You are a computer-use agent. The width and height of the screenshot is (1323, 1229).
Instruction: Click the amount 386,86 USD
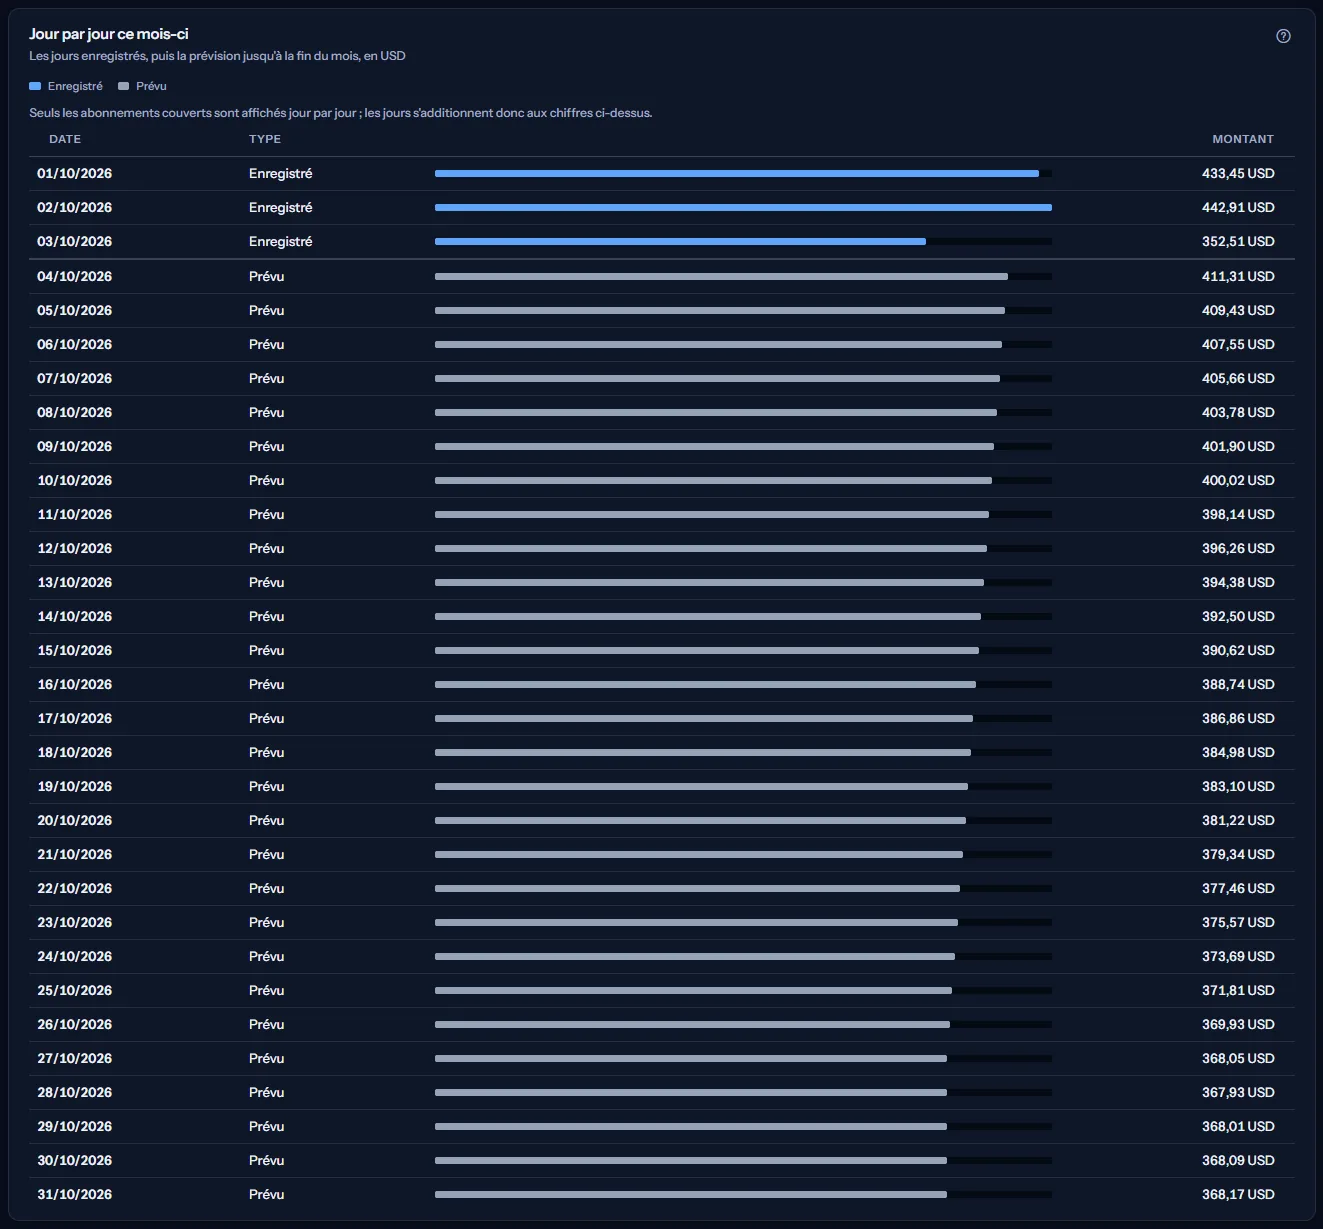pyautogui.click(x=1238, y=718)
